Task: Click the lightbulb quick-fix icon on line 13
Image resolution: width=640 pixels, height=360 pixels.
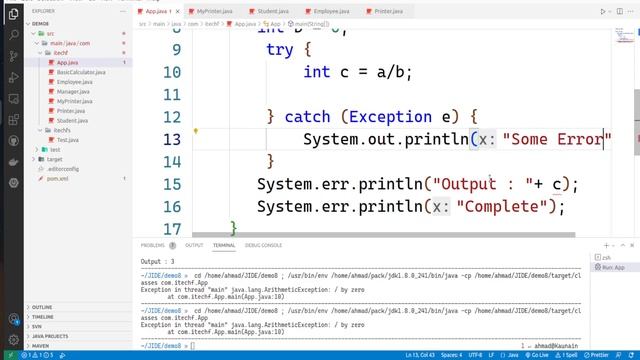Action: (x=196, y=131)
